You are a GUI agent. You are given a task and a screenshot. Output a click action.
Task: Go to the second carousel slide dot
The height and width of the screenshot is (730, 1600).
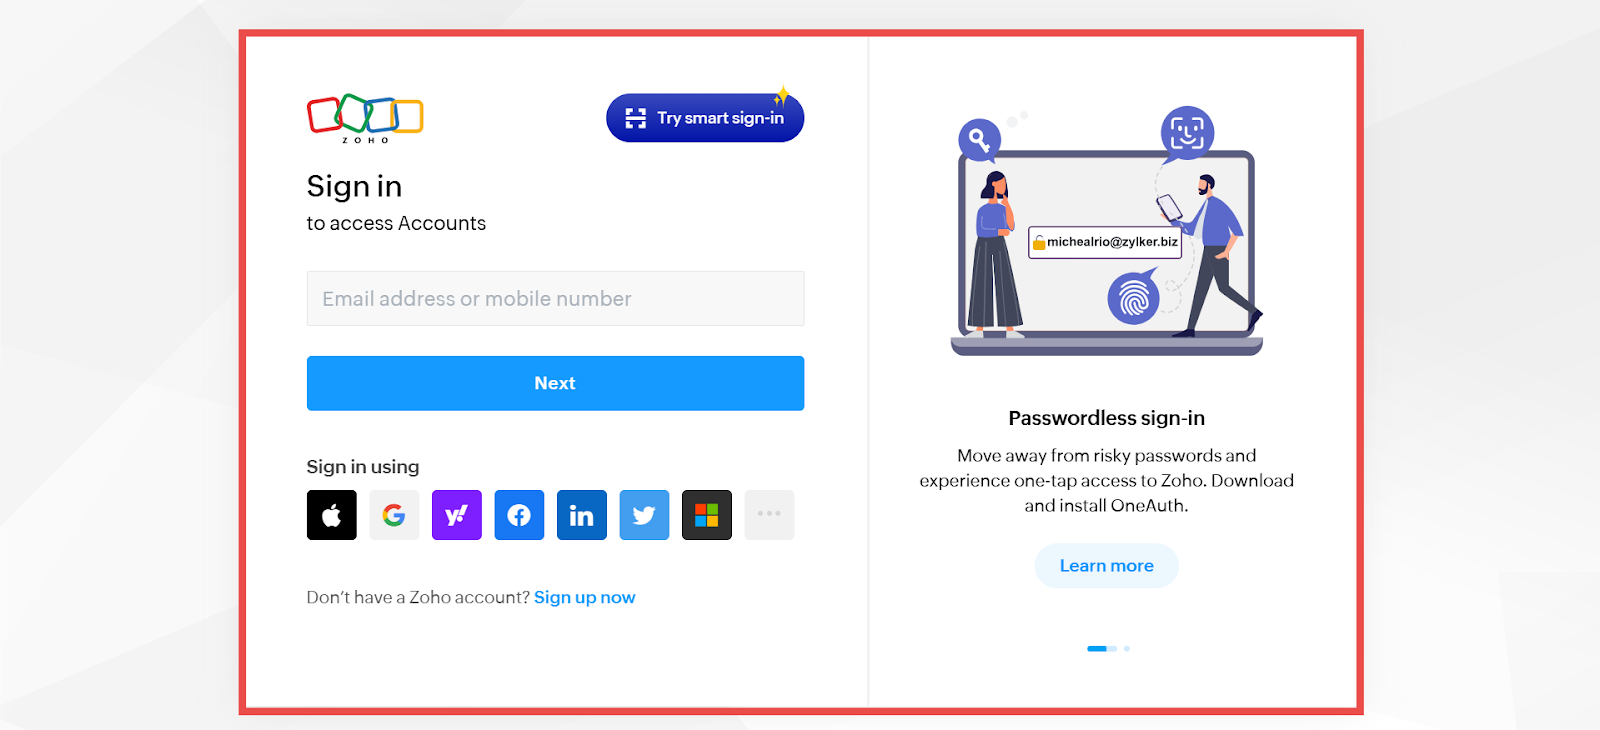(x=1127, y=649)
